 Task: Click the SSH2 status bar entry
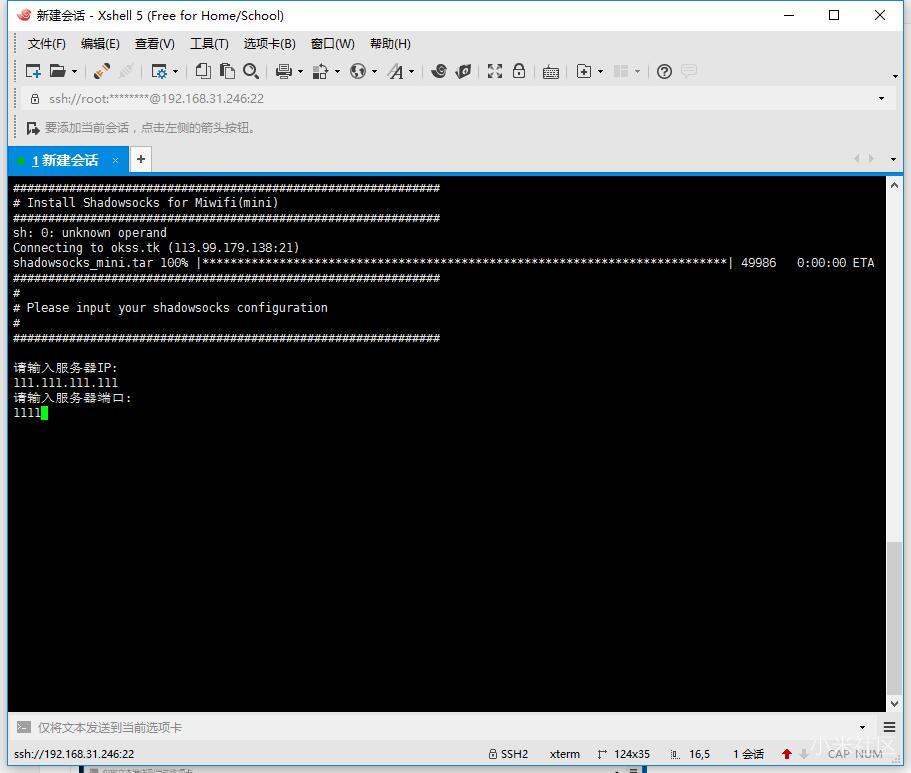508,754
